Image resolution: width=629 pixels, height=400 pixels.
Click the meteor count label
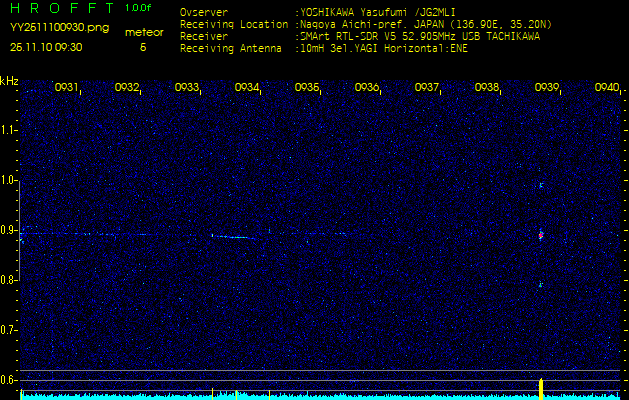[144, 33]
